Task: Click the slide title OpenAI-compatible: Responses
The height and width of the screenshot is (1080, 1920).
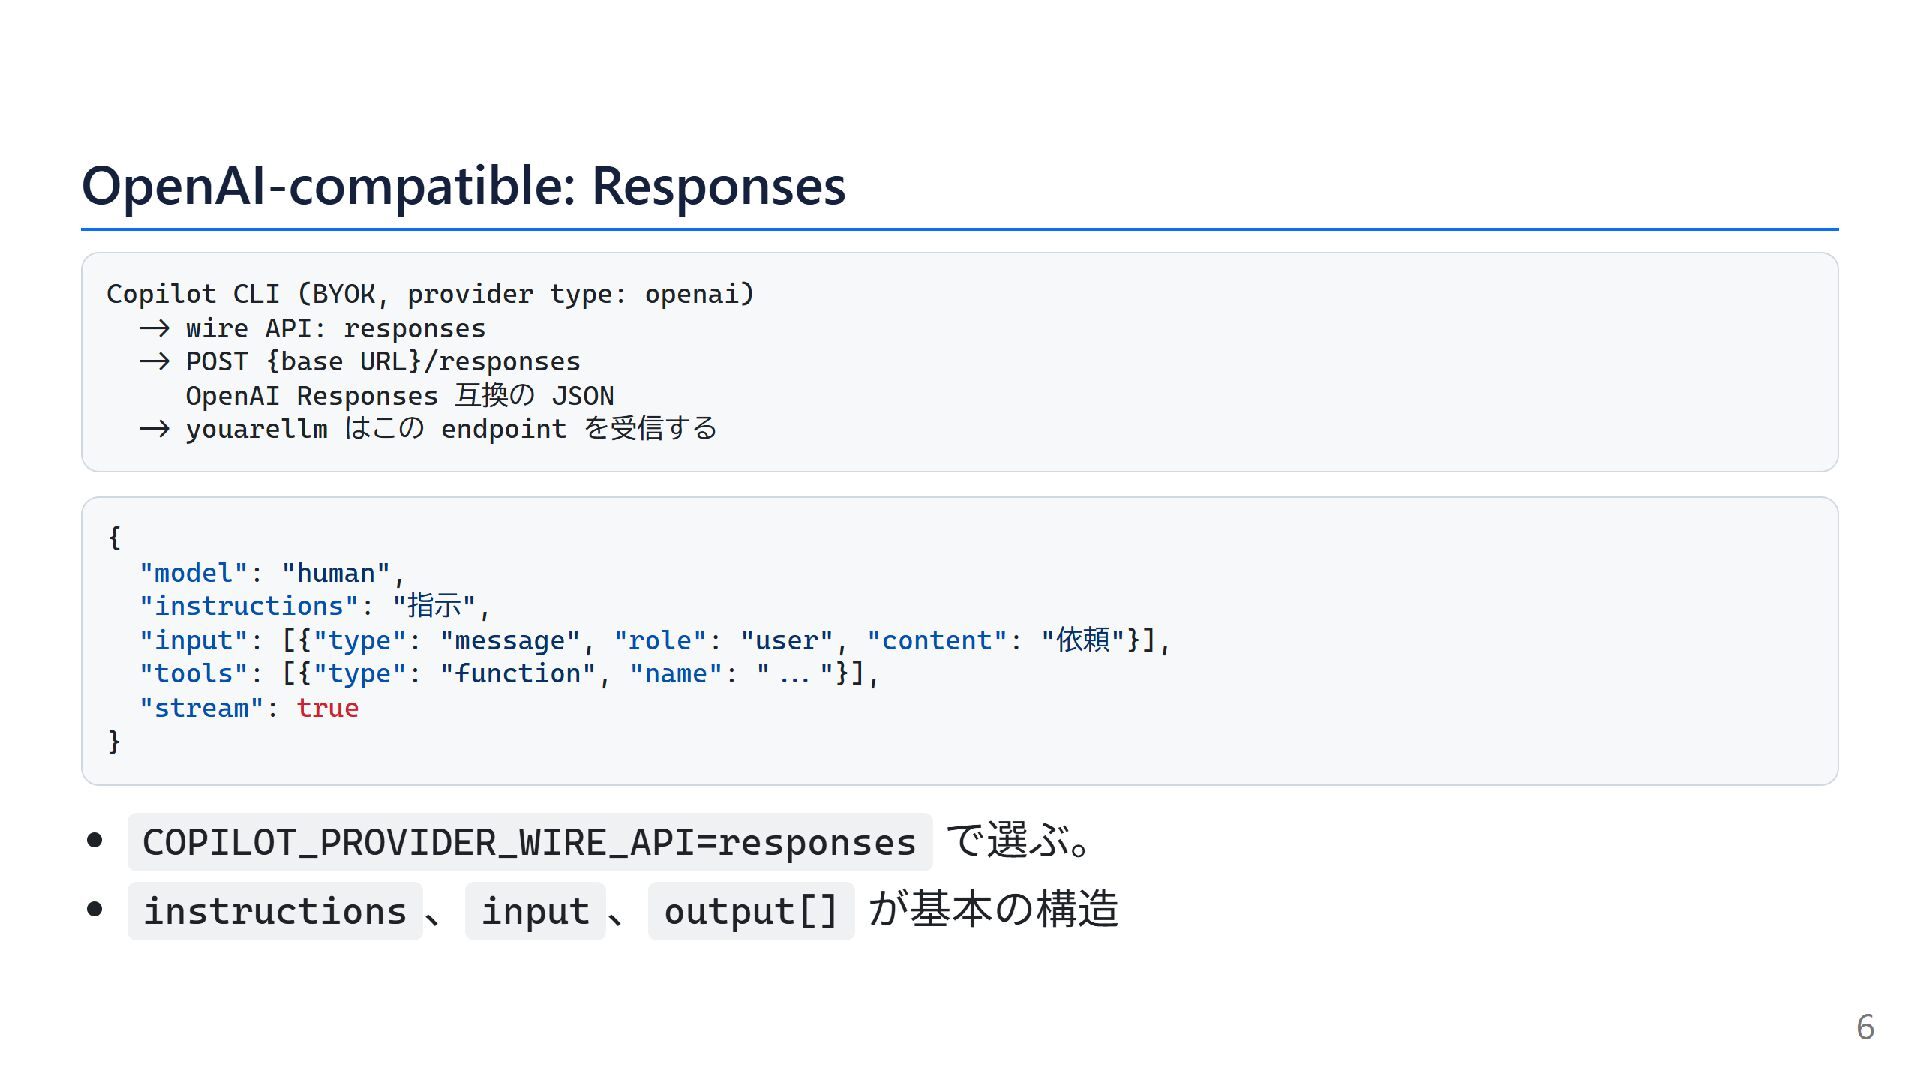Action: 463,187
